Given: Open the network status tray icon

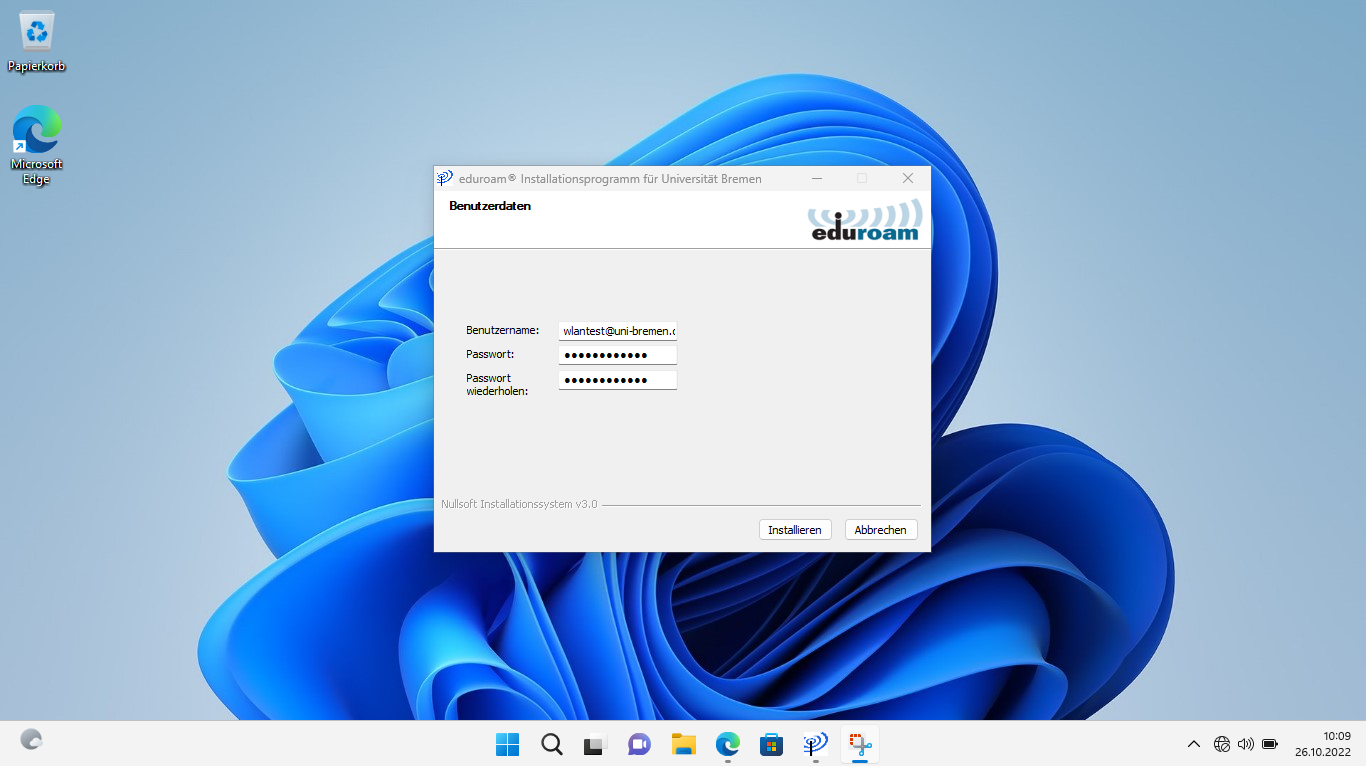Looking at the screenshot, I should [x=1221, y=744].
